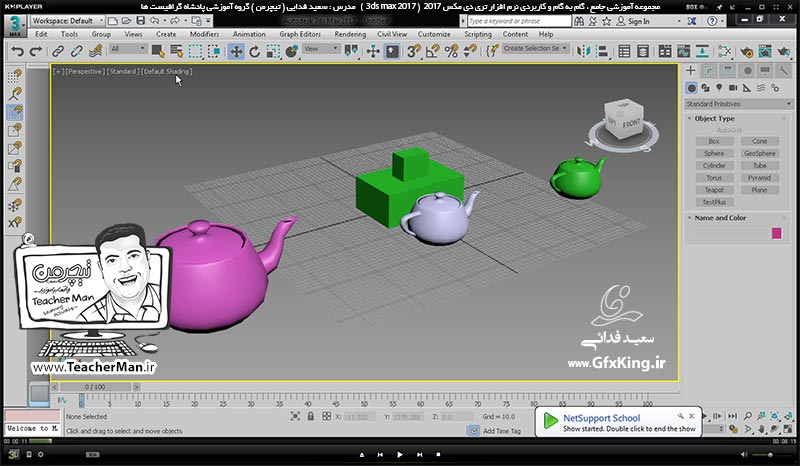The width and height of the screenshot is (800, 466).
Task: Activate the Select and Rotate tool
Action: click(x=254, y=51)
